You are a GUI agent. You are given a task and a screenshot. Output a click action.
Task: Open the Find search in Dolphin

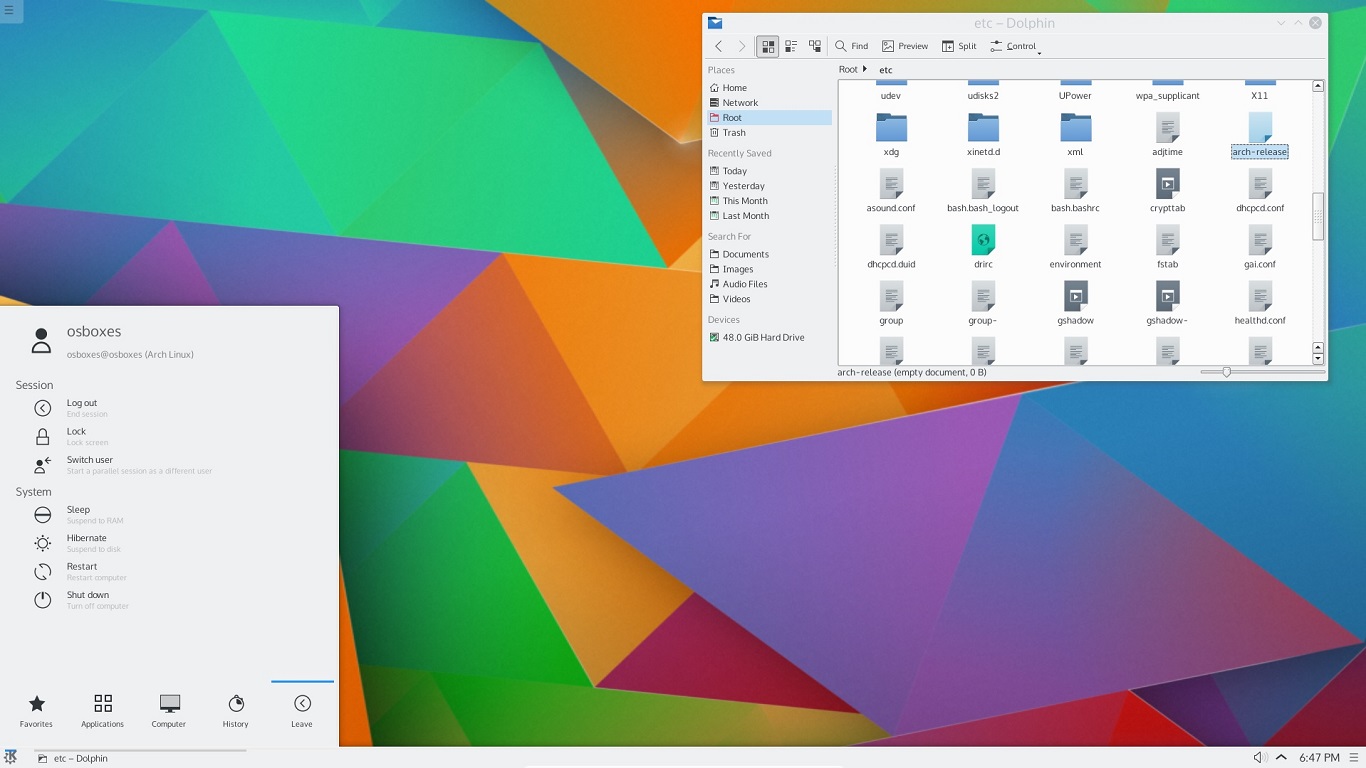[852, 46]
